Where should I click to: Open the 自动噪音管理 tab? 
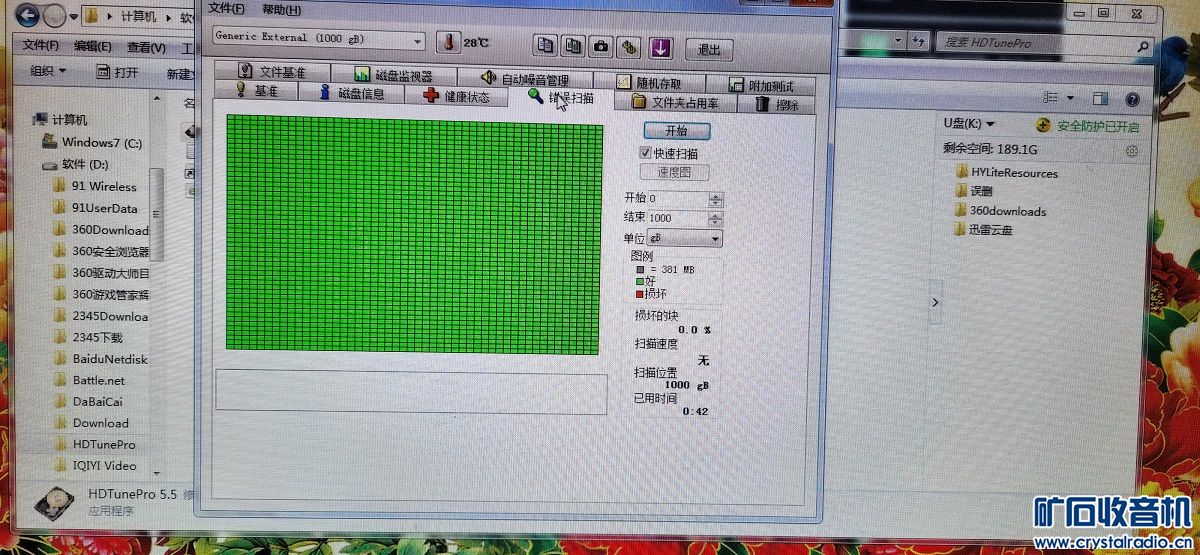[x=524, y=79]
